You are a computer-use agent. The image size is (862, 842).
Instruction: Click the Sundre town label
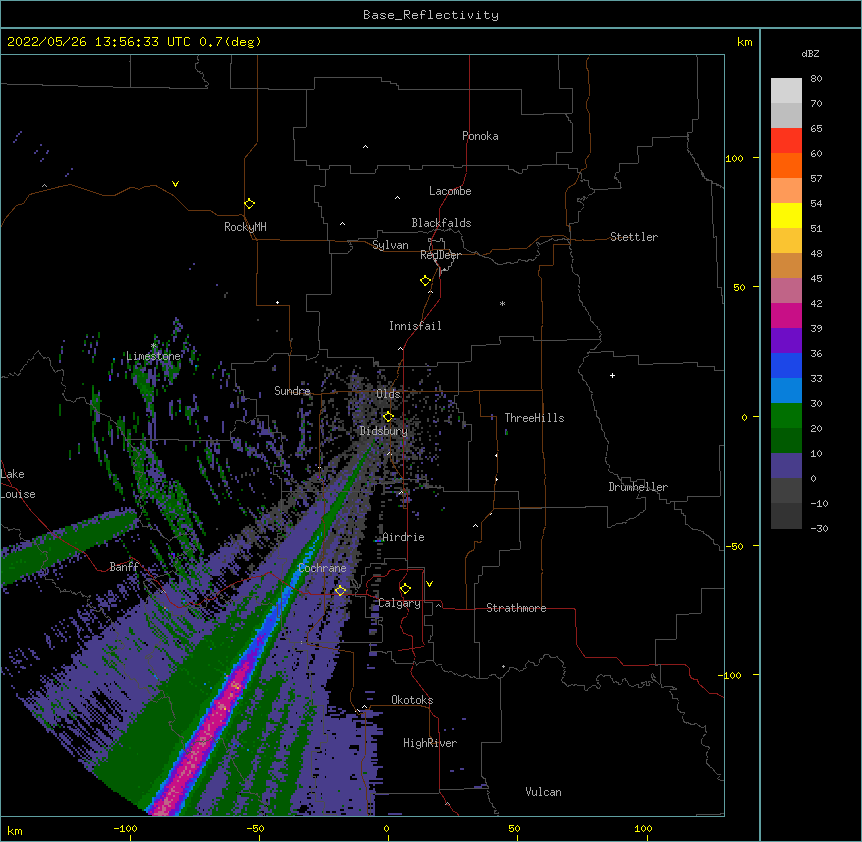click(292, 391)
